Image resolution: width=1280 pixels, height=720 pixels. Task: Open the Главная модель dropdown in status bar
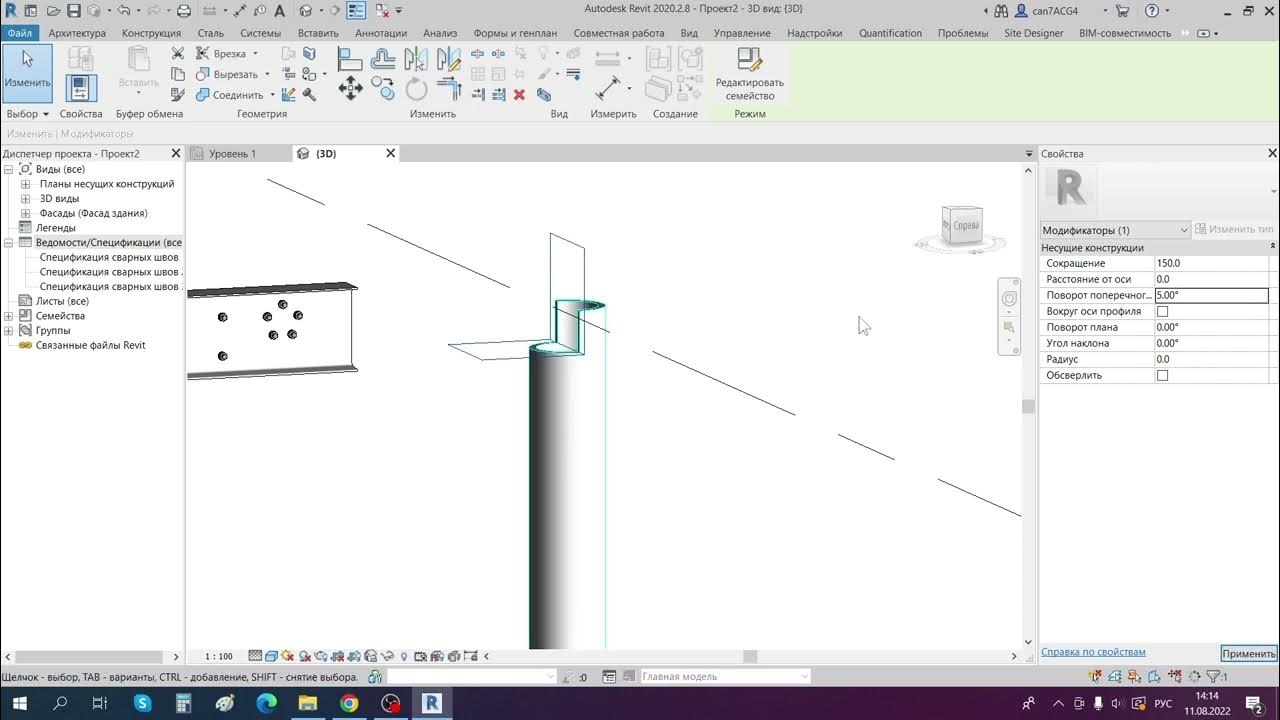(725, 677)
